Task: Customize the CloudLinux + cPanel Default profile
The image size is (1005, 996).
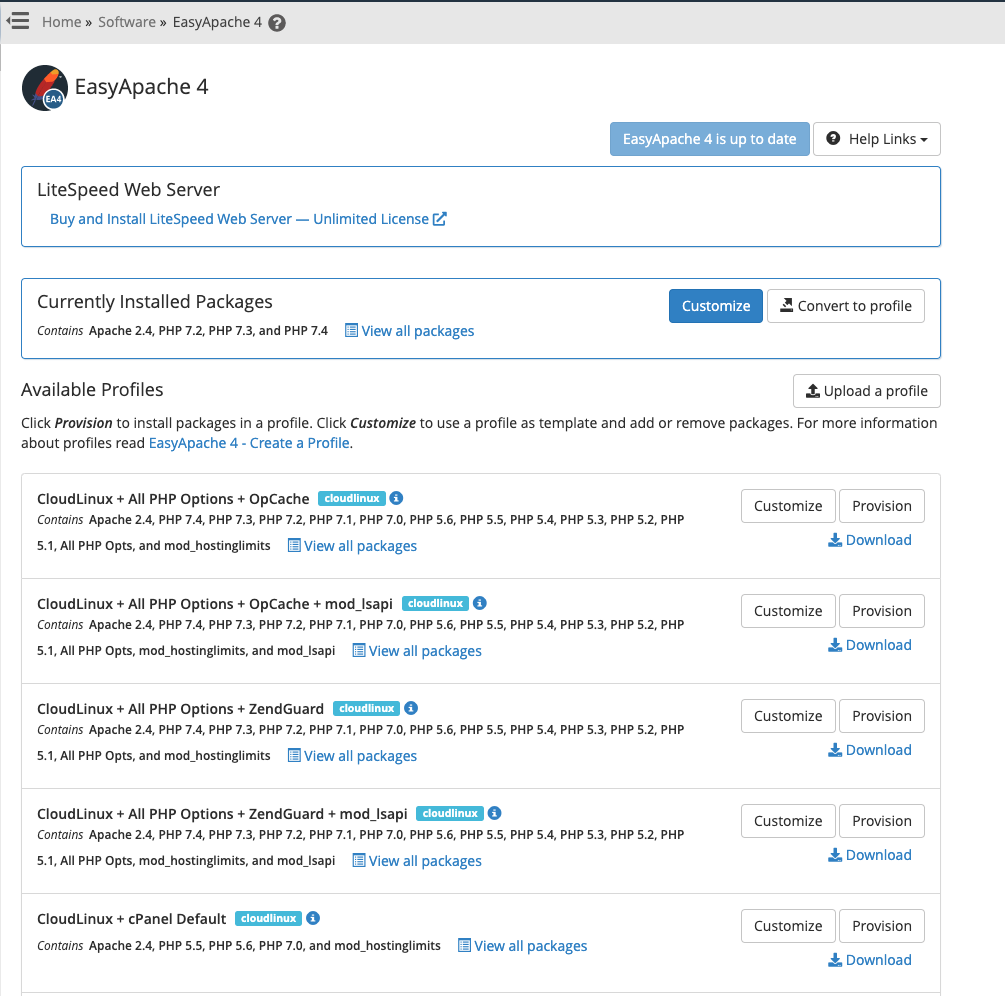Action: click(788, 927)
